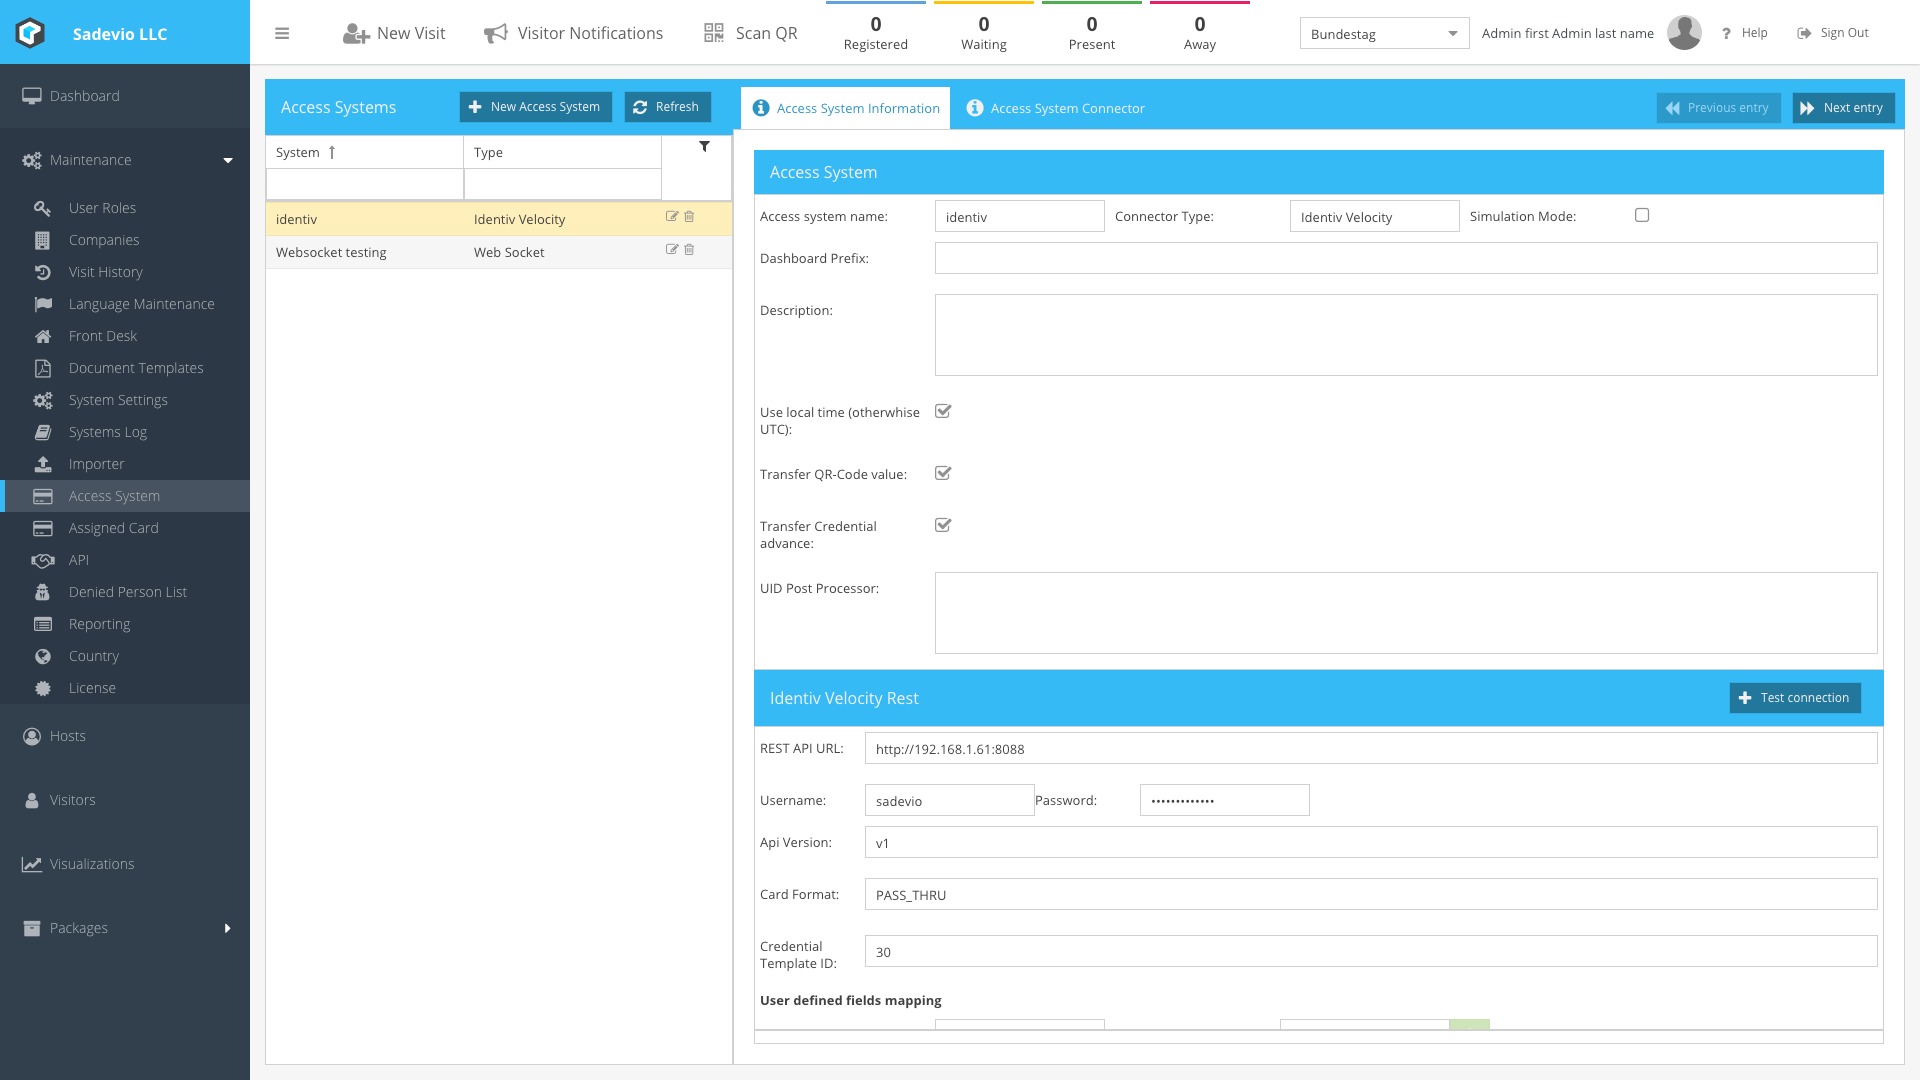Click the Language Maintenance flag icon
1920x1080 pixels.
pyautogui.click(x=42, y=304)
